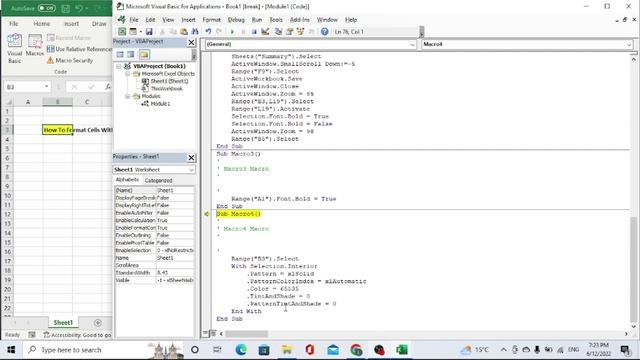
Task: Select Sheet1 (Sheet1) in project tree
Action: pos(169,81)
